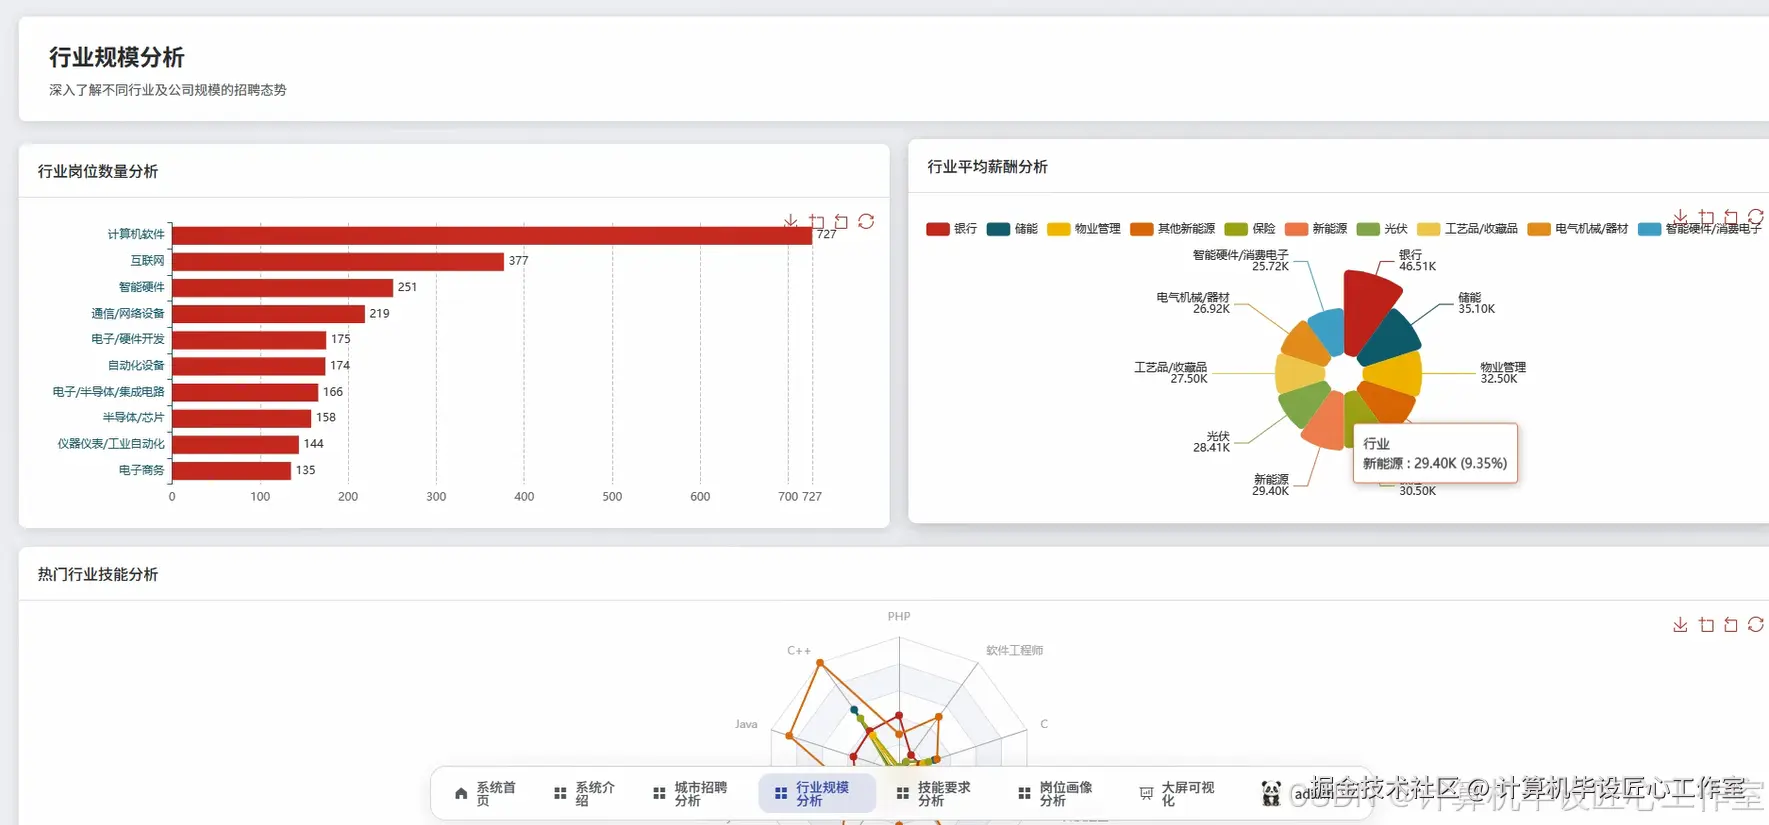Restore the hot industry skills radar chart
Screen dimensions: 1769x825
(x=1756, y=624)
